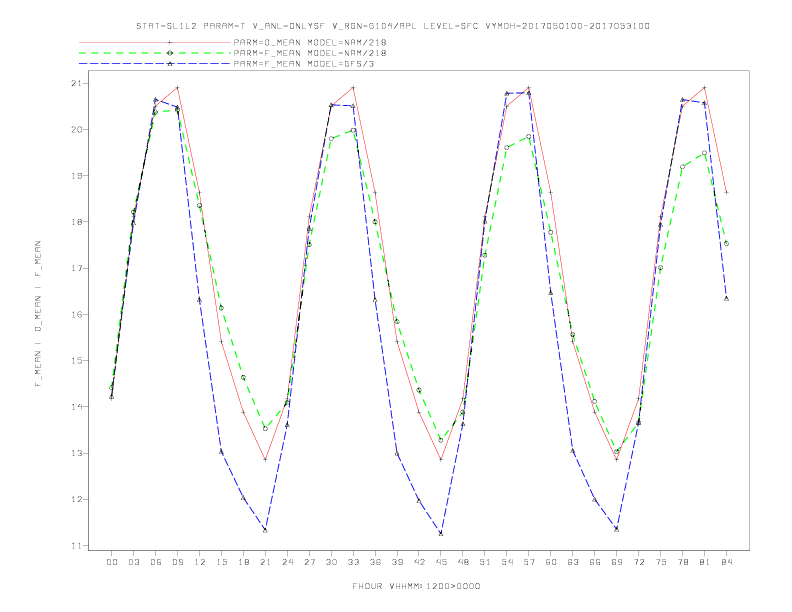Image resolution: width=792 pixels, height=612 pixels.
Task: Click y-axis tick value 15
Action: point(77,361)
